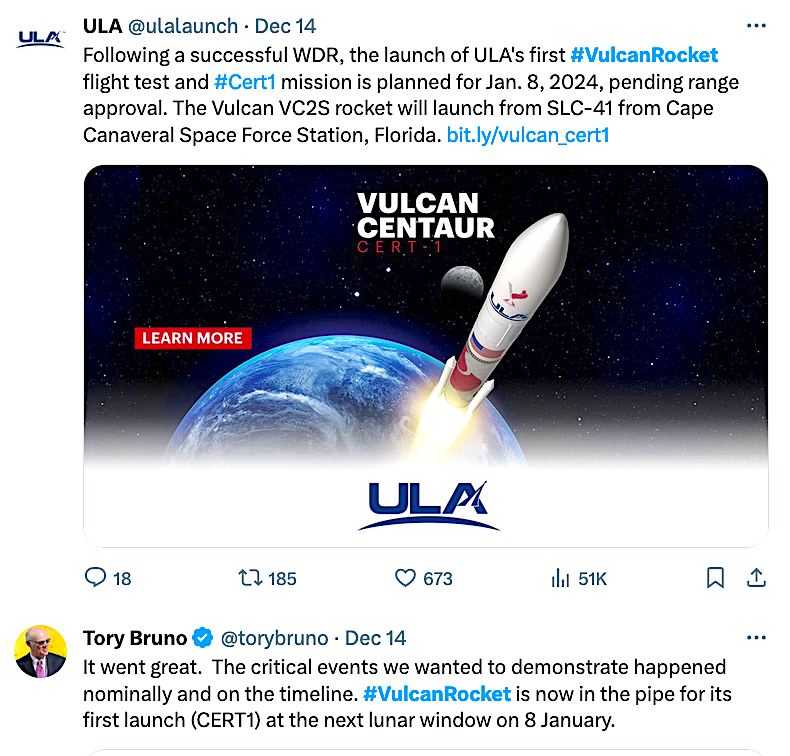
Task: Click #VulcanRocket in Tory Bruno's reply
Action: click(437, 693)
